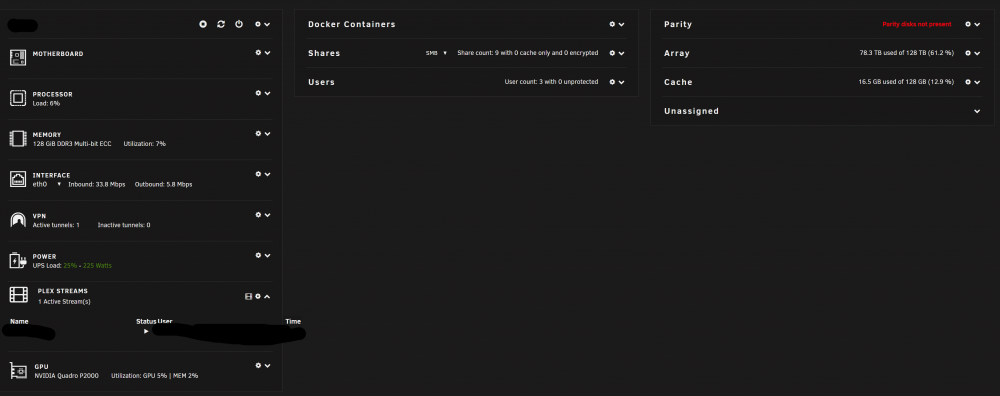This screenshot has height=396, width=1000.
Task: Open the GPU settings gear
Action: click(x=258, y=365)
